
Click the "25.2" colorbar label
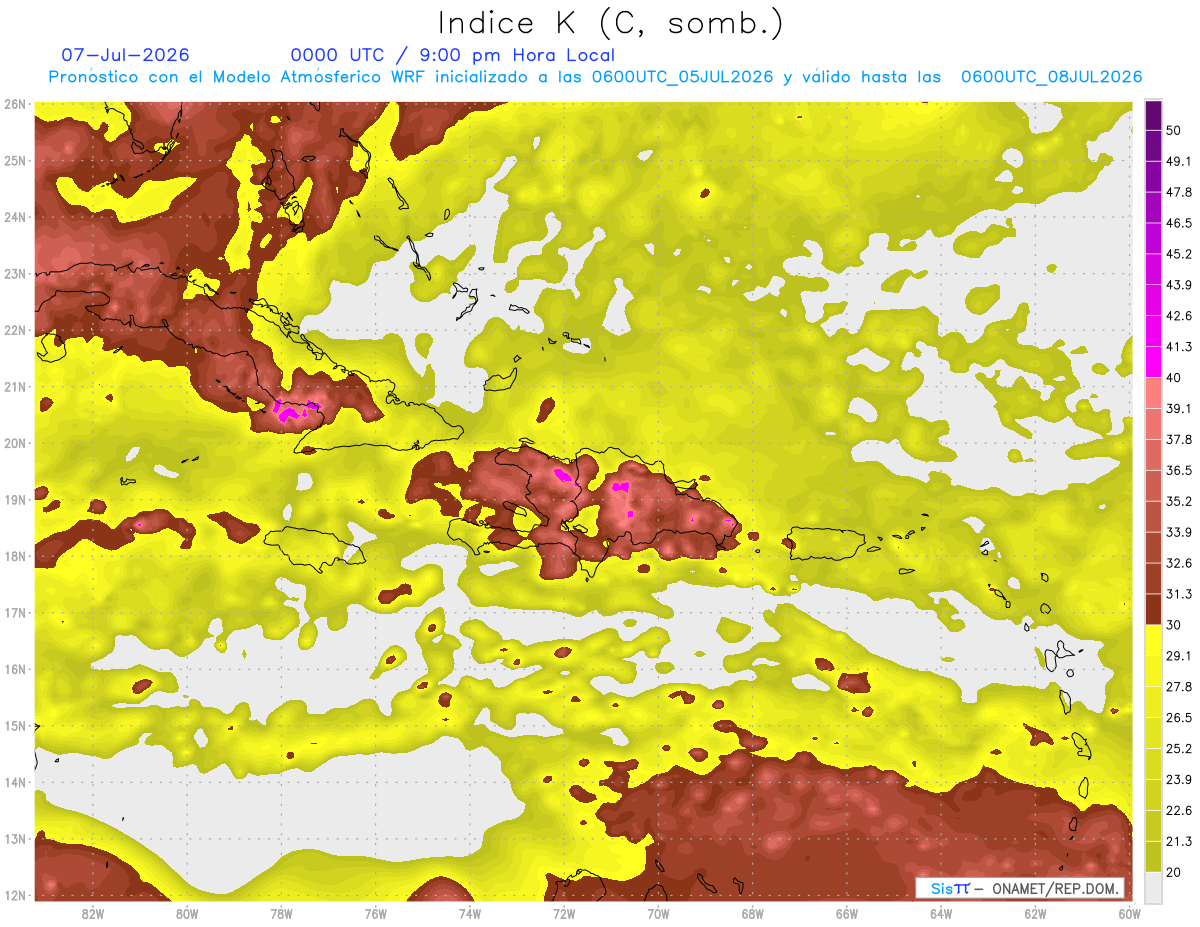coord(1178,748)
